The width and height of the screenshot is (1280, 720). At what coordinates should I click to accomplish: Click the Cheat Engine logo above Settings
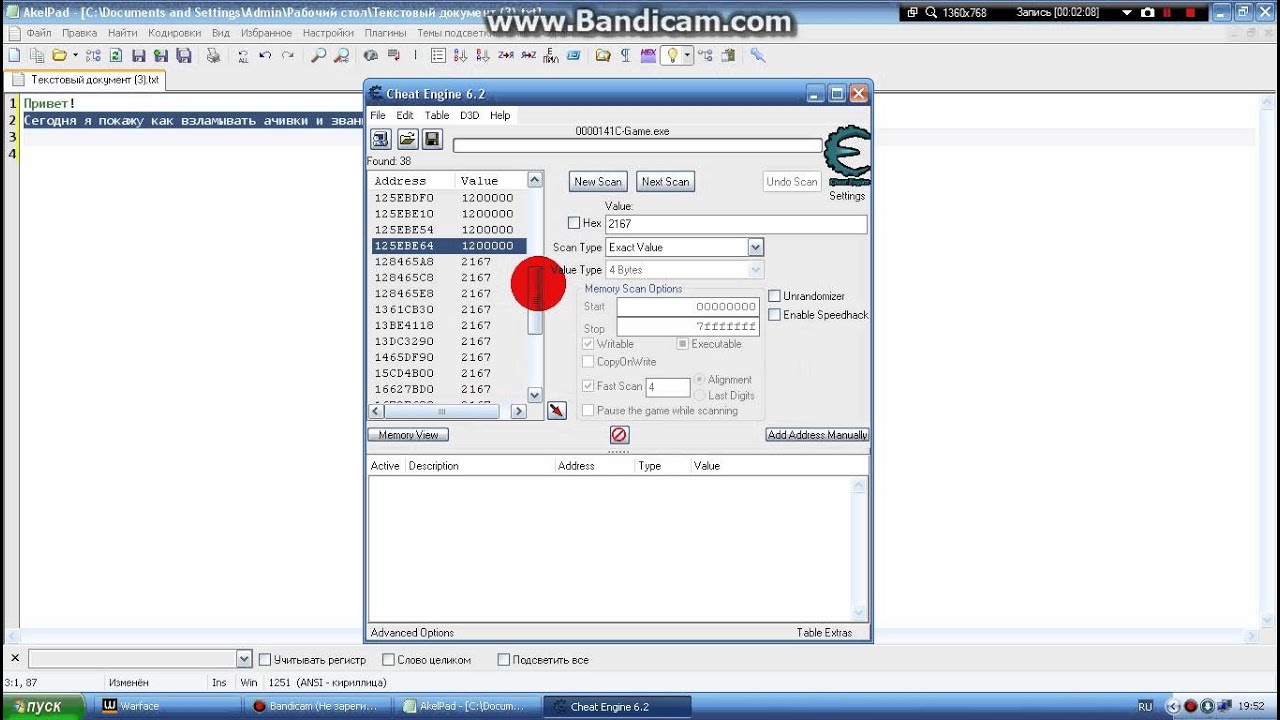[846, 155]
